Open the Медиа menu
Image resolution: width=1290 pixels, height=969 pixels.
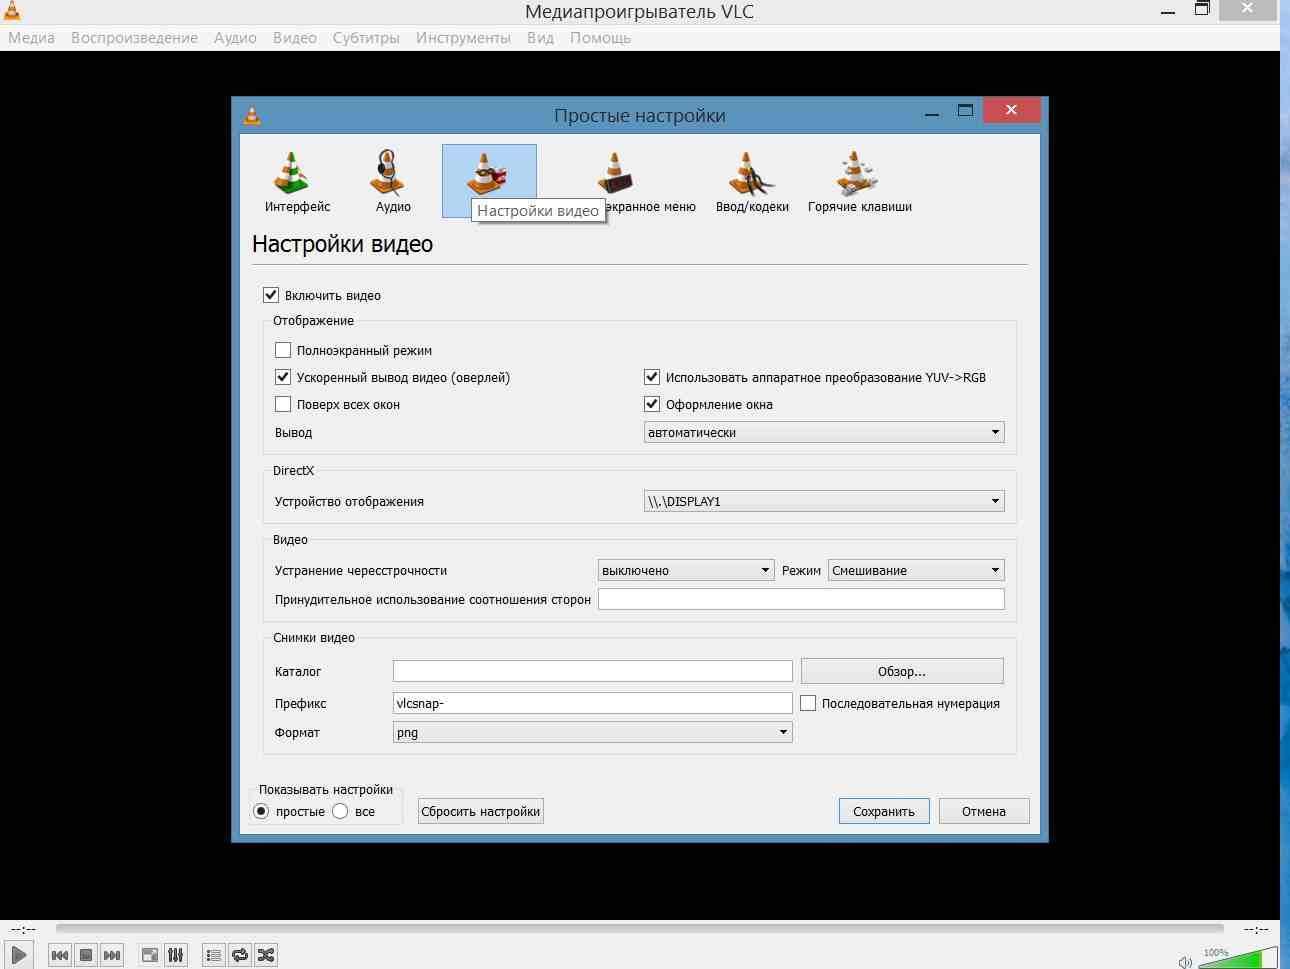tap(31, 38)
